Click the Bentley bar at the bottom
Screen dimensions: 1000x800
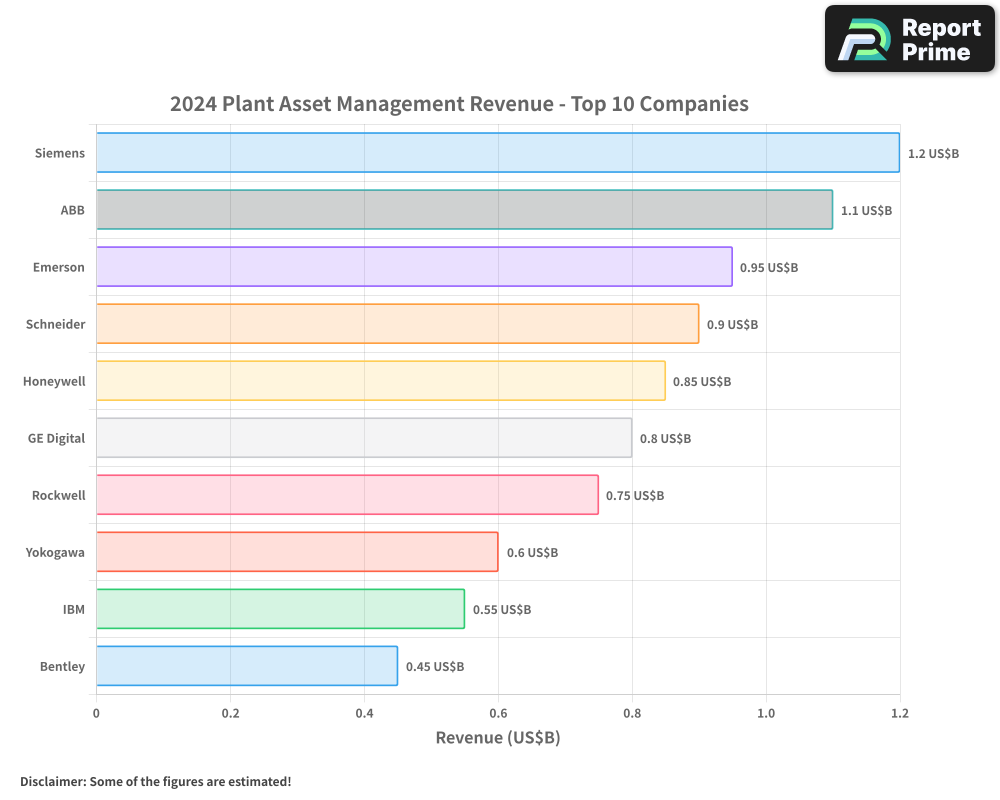click(x=246, y=666)
